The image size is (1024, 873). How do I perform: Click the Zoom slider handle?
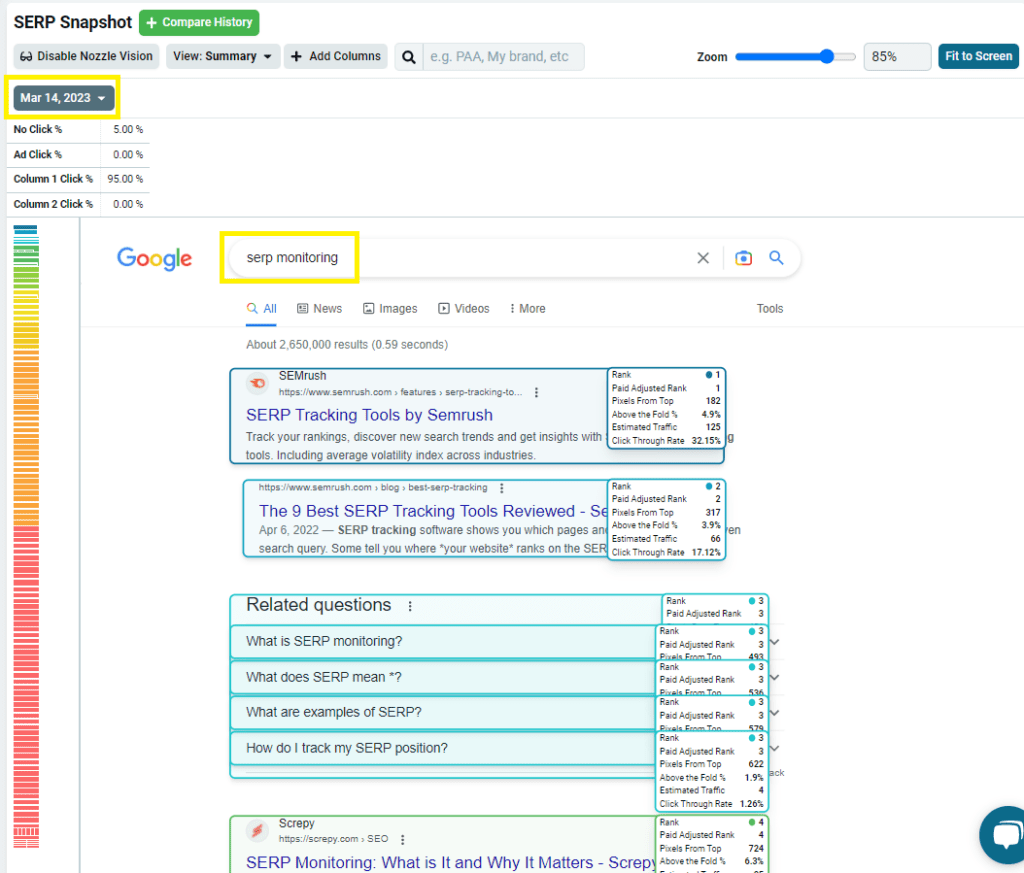point(826,57)
